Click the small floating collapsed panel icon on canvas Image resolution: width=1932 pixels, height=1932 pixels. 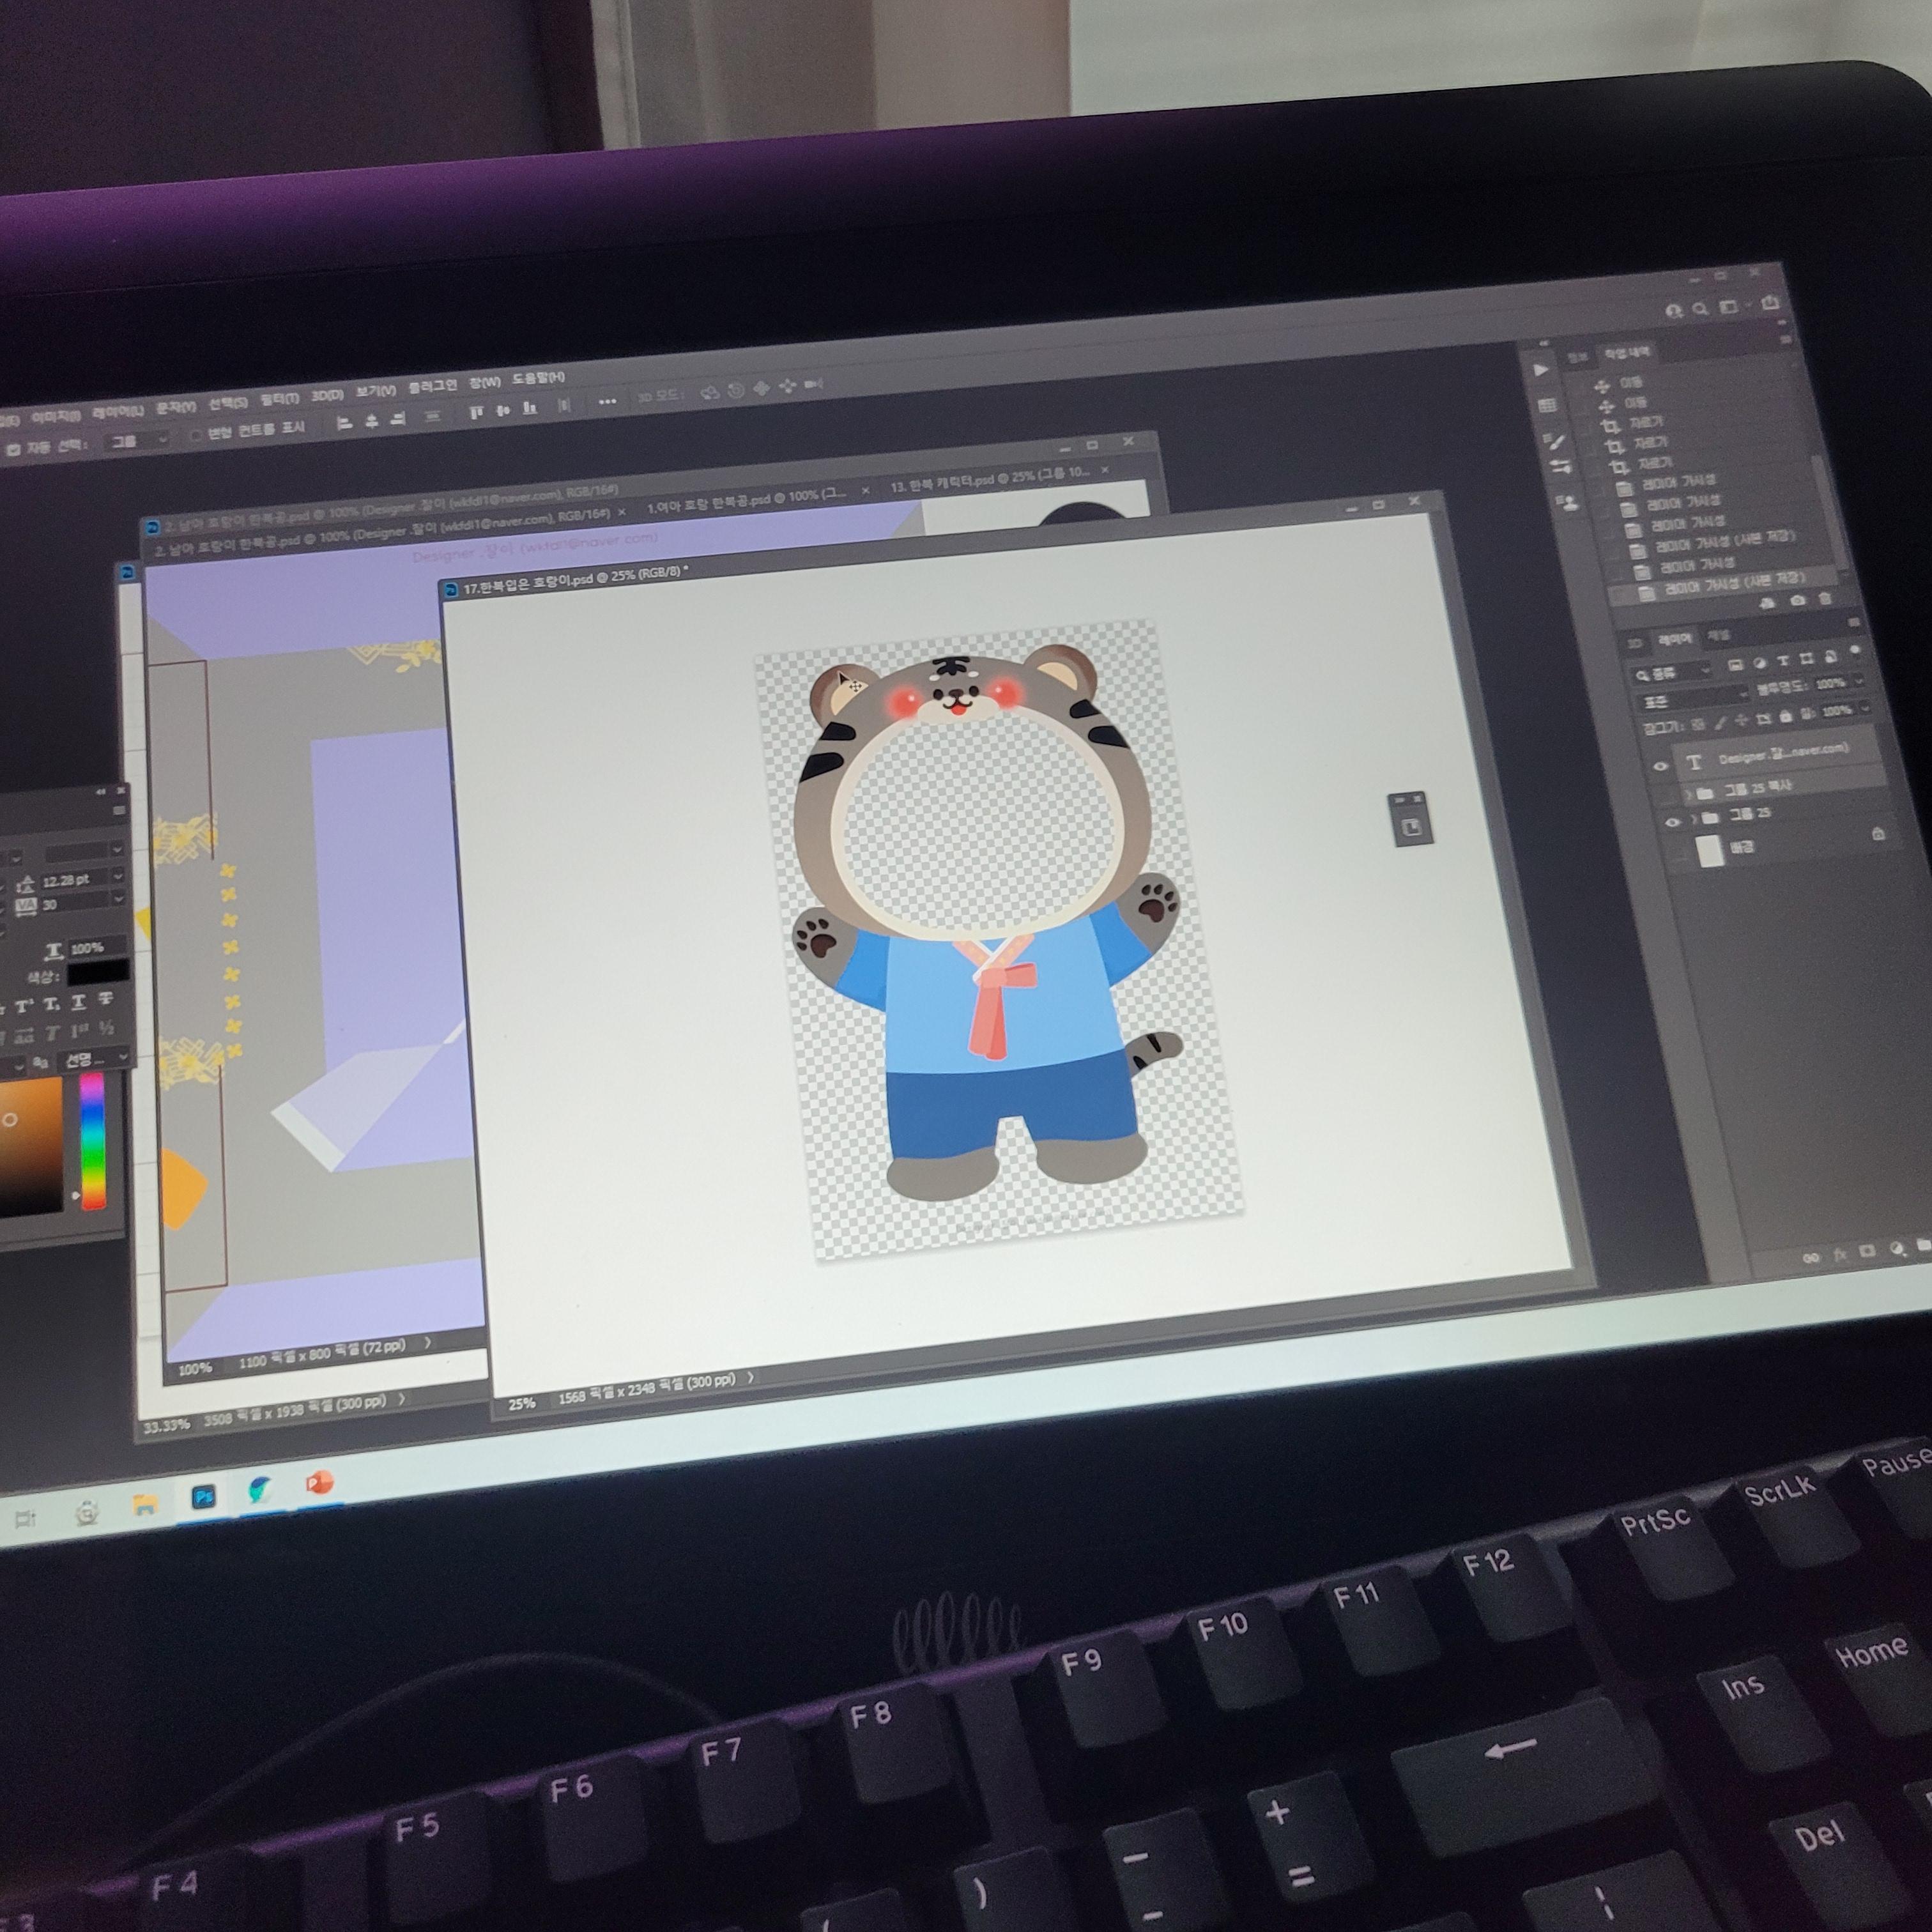pos(1411,827)
